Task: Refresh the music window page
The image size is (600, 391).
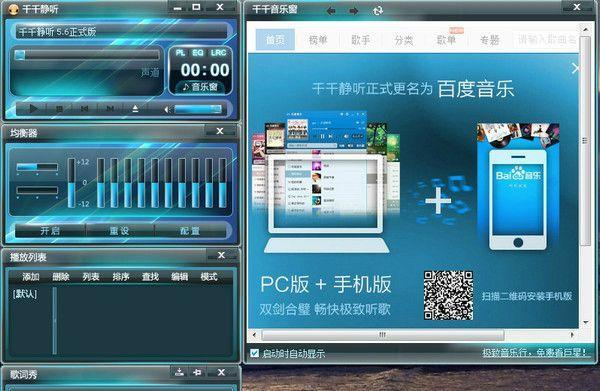Action: pyautogui.click(x=378, y=11)
